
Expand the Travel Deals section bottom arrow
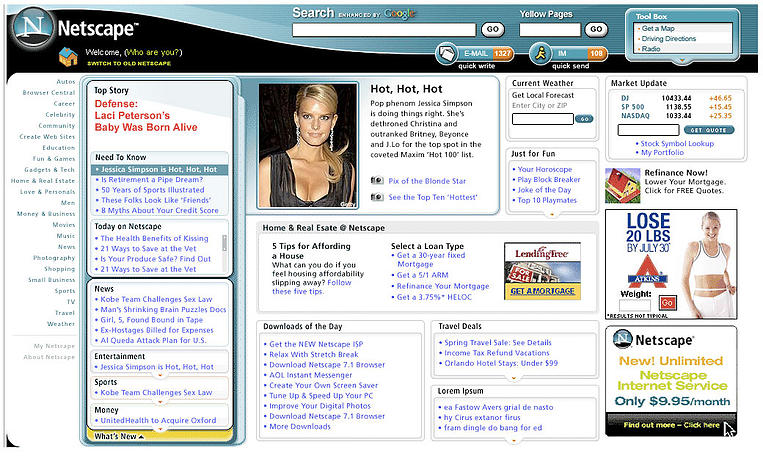click(x=514, y=377)
